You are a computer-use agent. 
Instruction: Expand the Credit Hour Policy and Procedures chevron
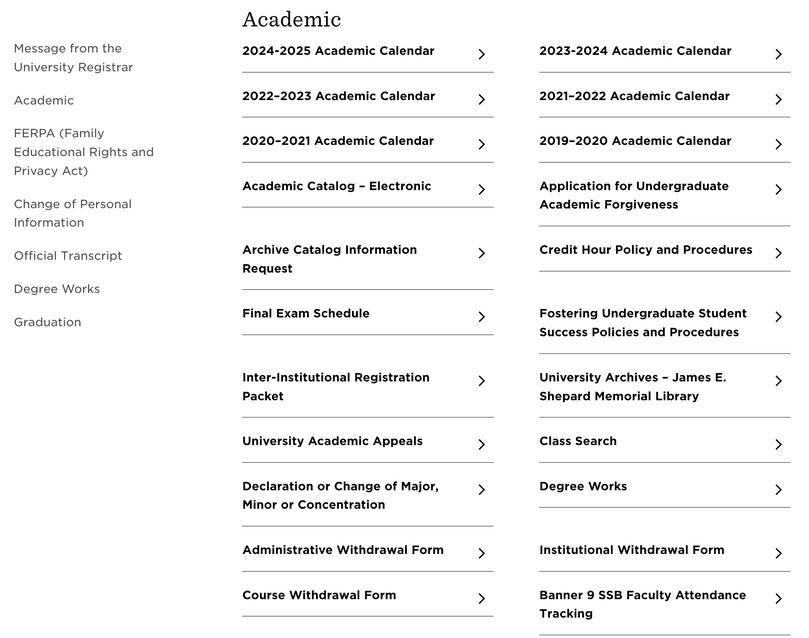(x=778, y=254)
